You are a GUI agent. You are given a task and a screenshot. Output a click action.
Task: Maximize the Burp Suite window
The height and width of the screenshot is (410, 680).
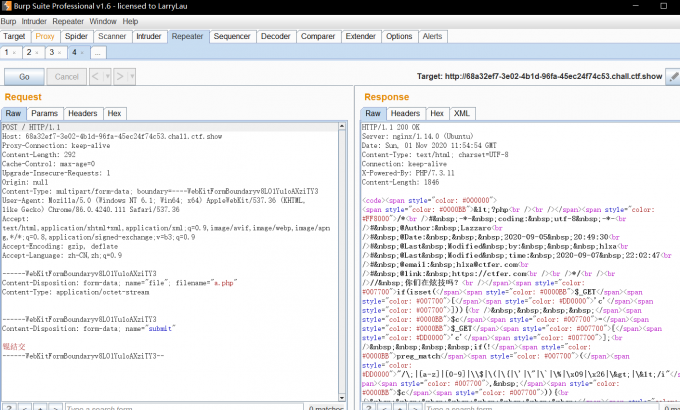664,6
